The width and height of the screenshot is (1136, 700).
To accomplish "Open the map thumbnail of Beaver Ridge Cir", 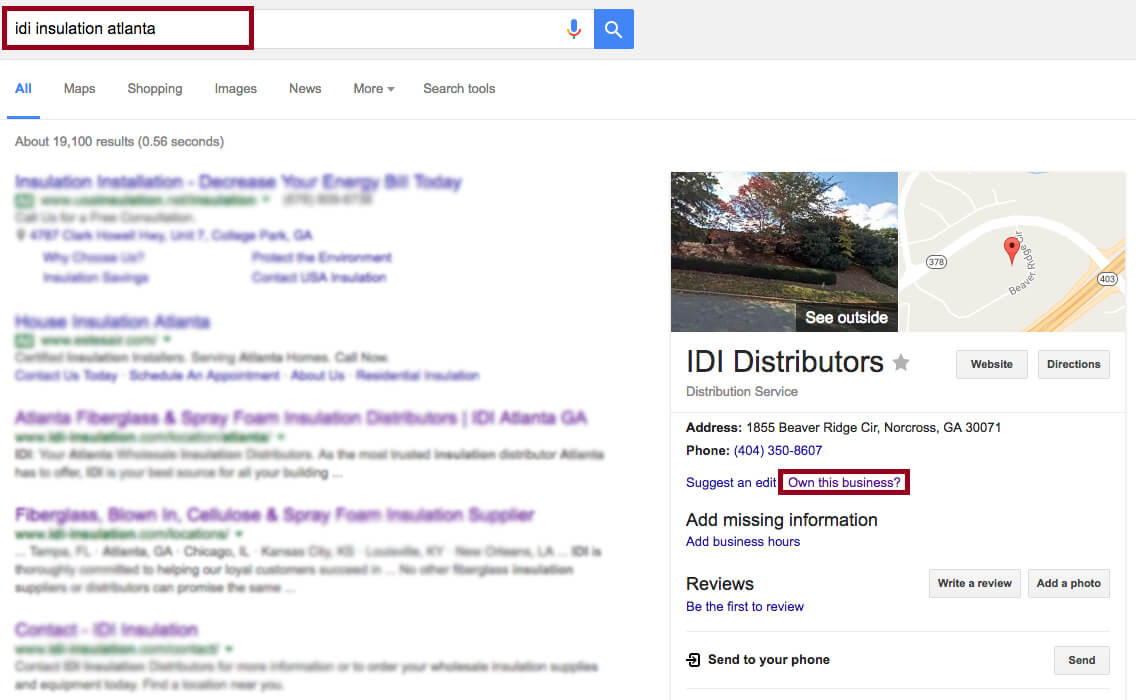I will point(1012,251).
